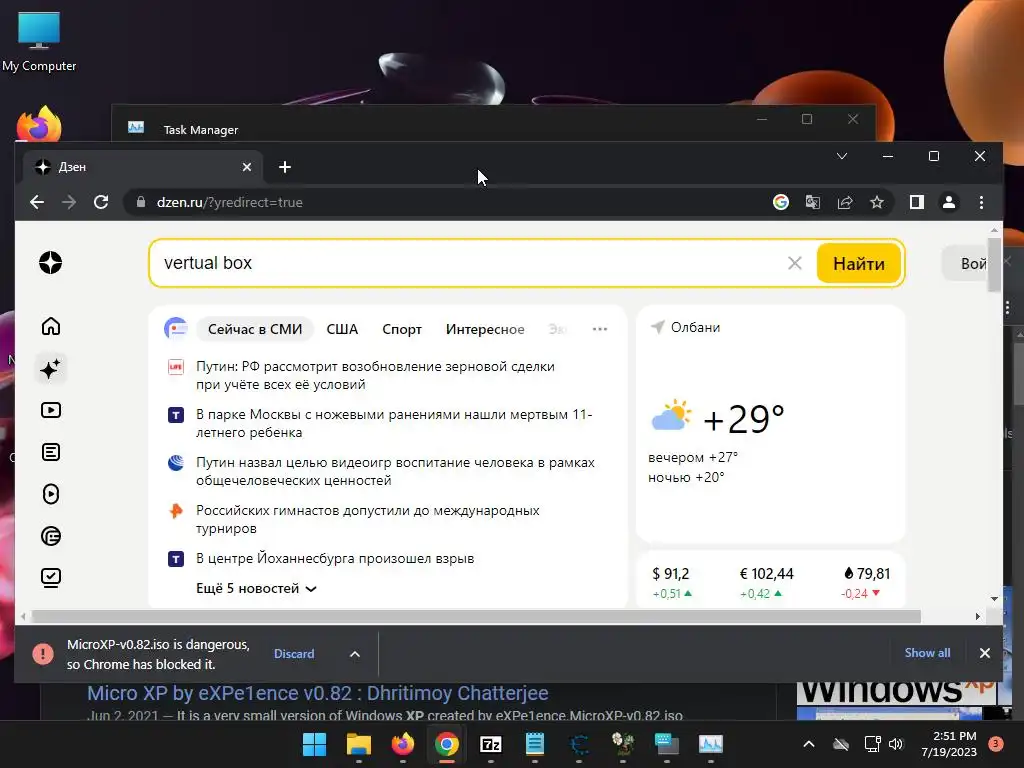Switch to the Спорт news tab

(402, 329)
